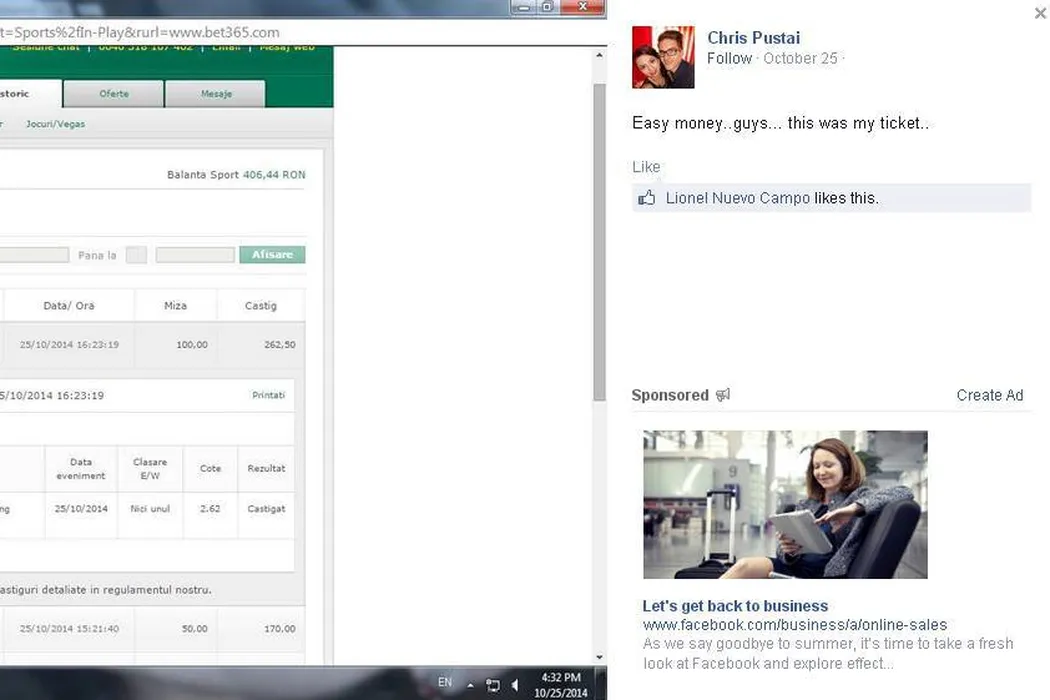The height and width of the screenshot is (700, 1050).
Task: Click the network icon in system tray
Action: point(493,685)
